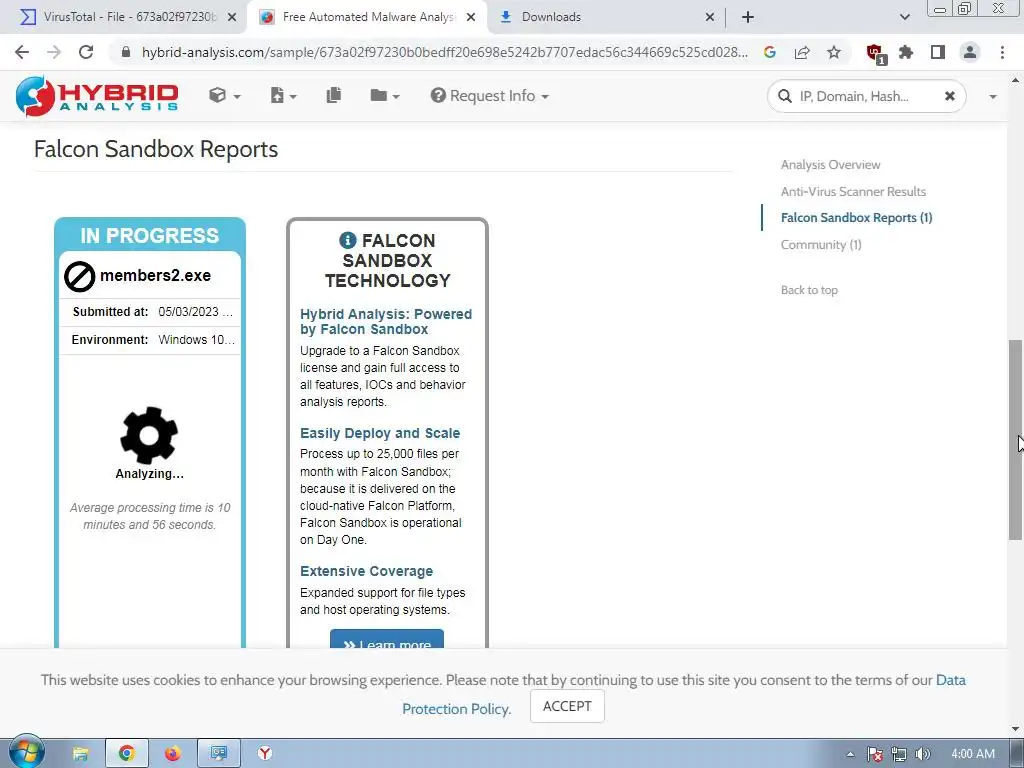Screen dimensions: 1024x768
Task: Click the info icon in Falcon Sandbox card
Action: (347, 240)
